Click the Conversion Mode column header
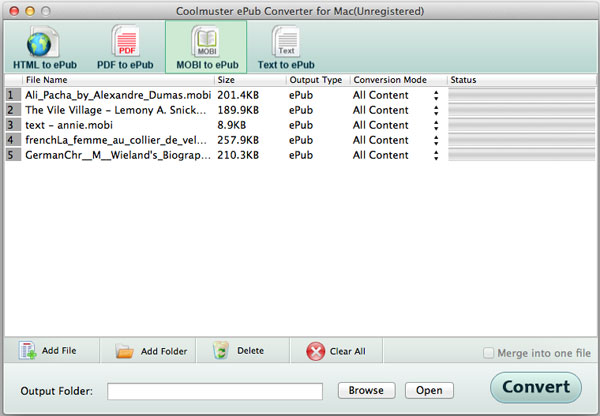The height and width of the screenshot is (416, 600). click(399, 80)
